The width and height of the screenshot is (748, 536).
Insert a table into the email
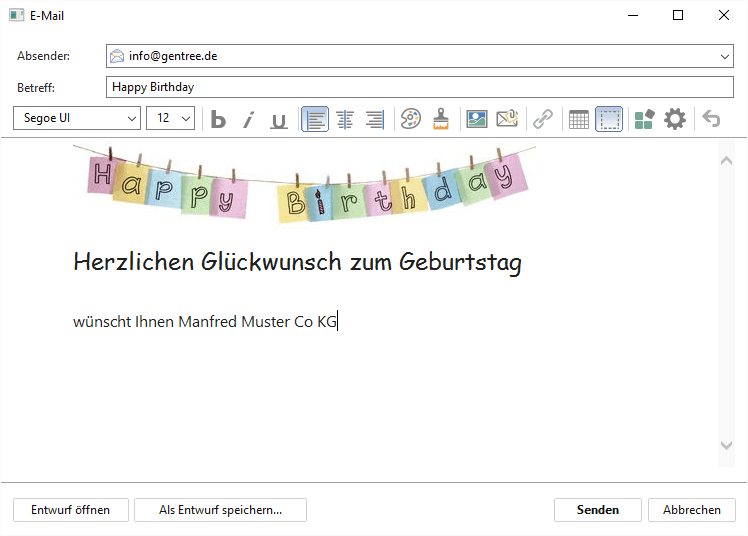pos(579,120)
